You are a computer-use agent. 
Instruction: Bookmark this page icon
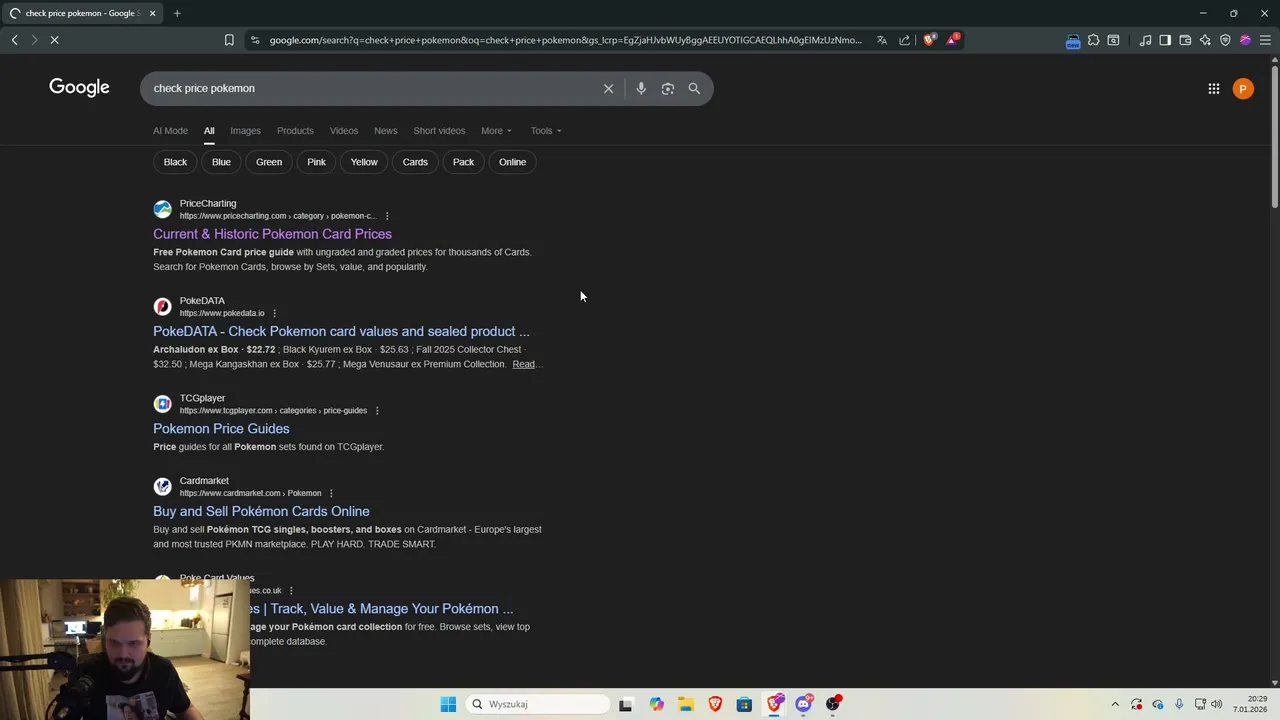pos(229,40)
